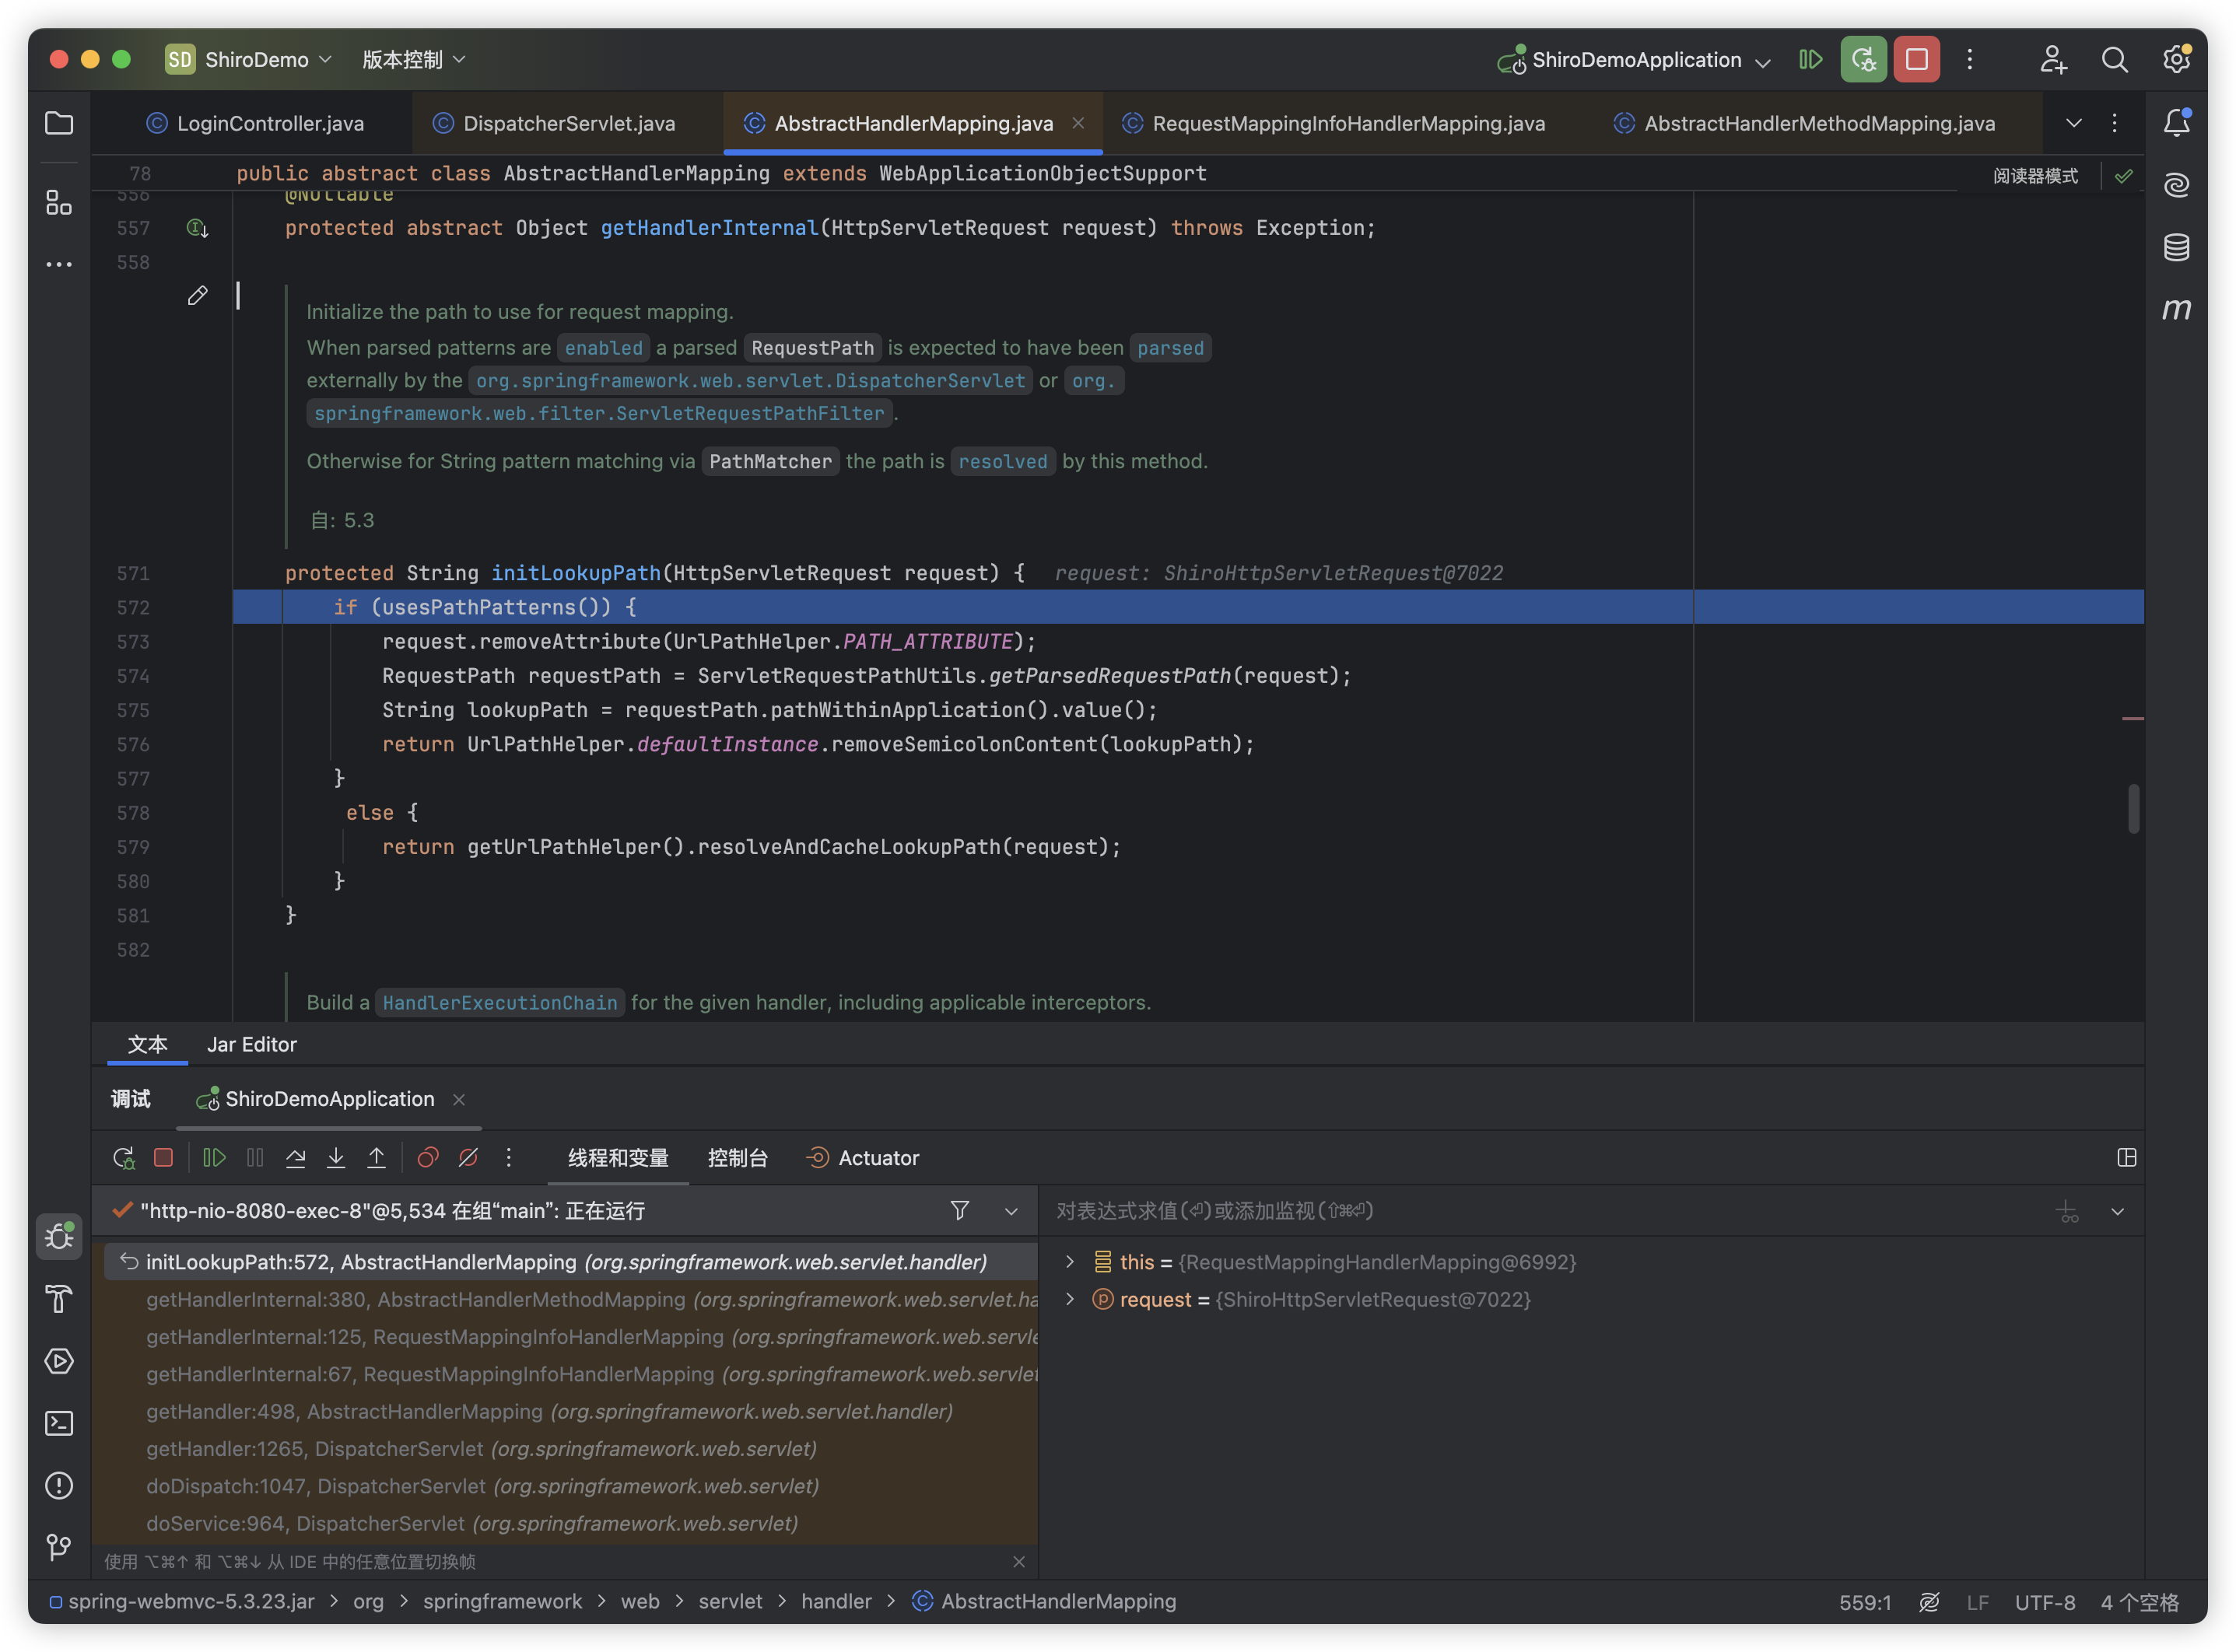Open the Maven tool window
The image size is (2236, 1652).
[x=2176, y=309]
